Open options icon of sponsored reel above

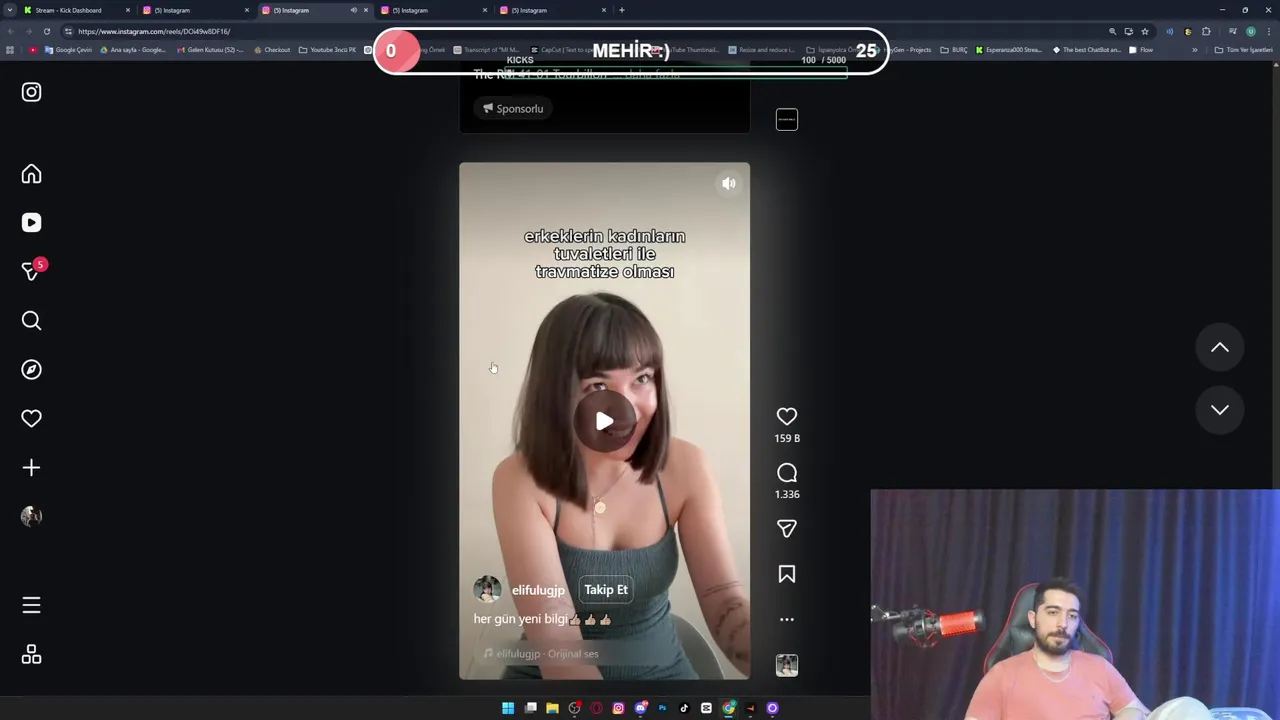787,120
